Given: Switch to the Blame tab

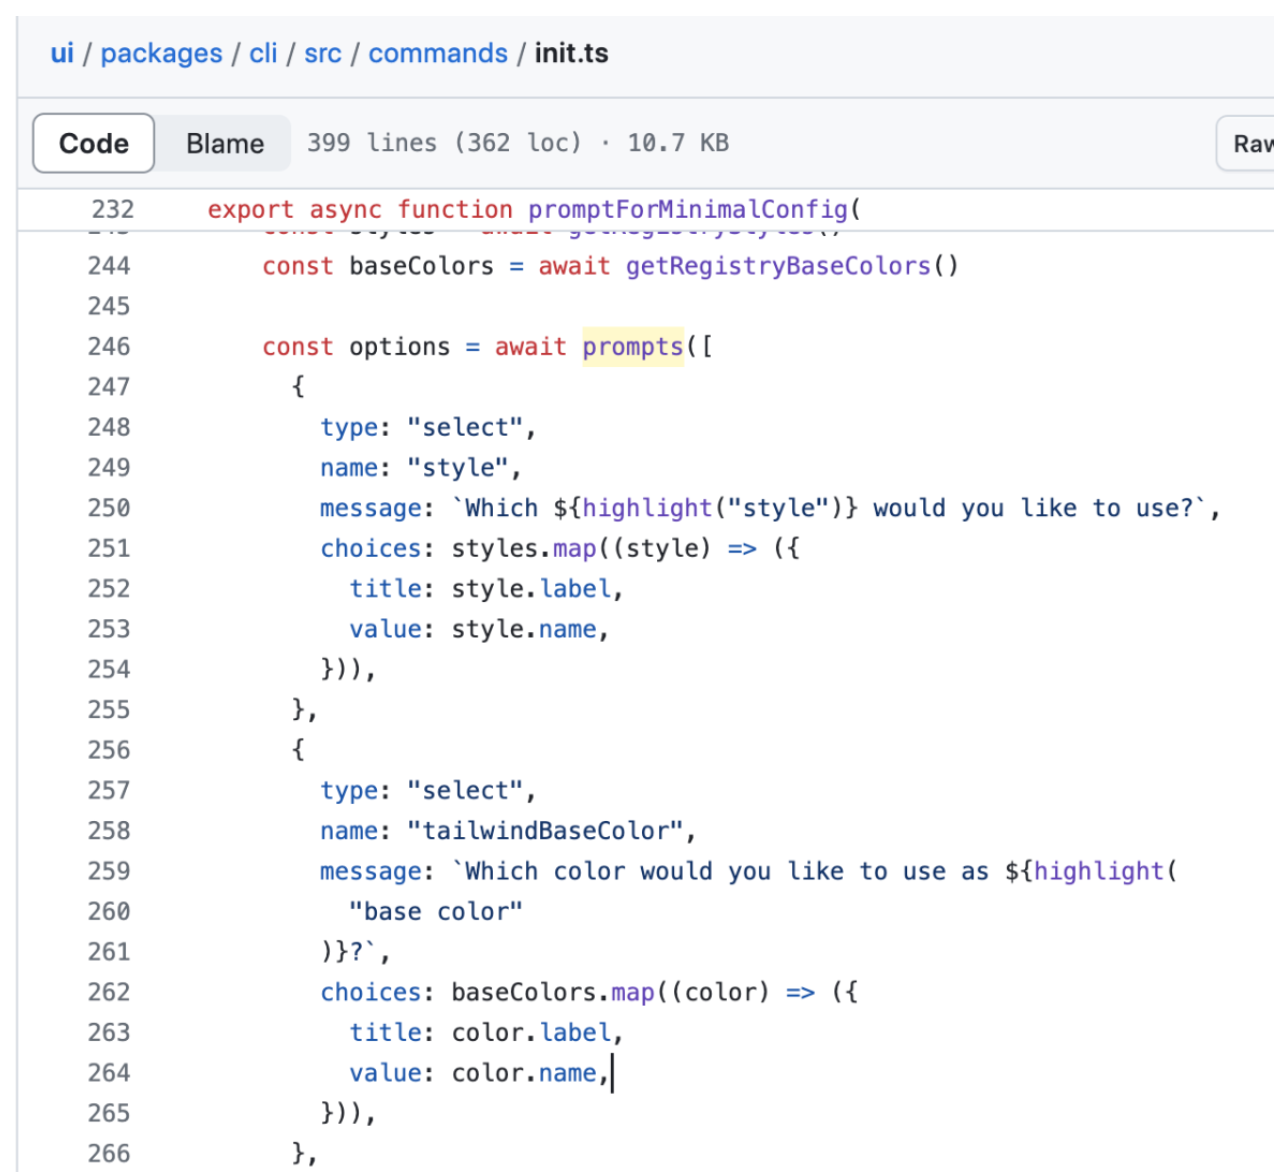Looking at the screenshot, I should pyautogui.click(x=225, y=143).
